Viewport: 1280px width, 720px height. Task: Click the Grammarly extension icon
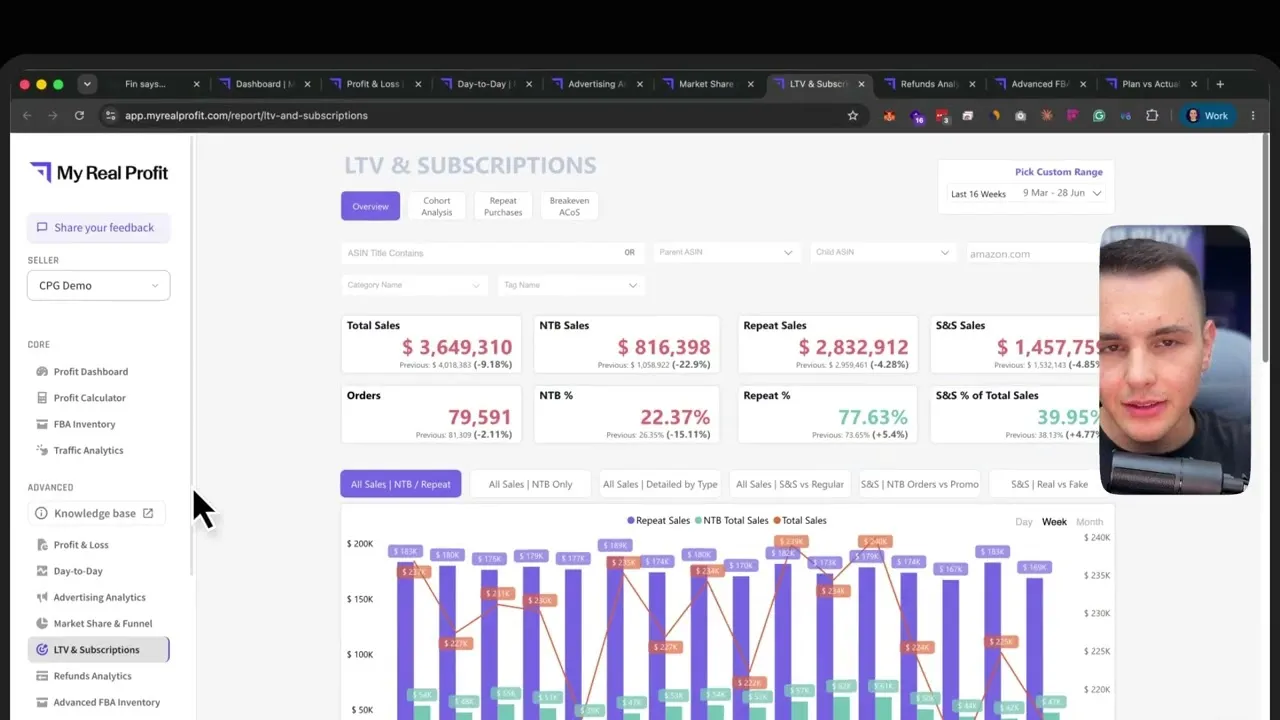click(1099, 115)
